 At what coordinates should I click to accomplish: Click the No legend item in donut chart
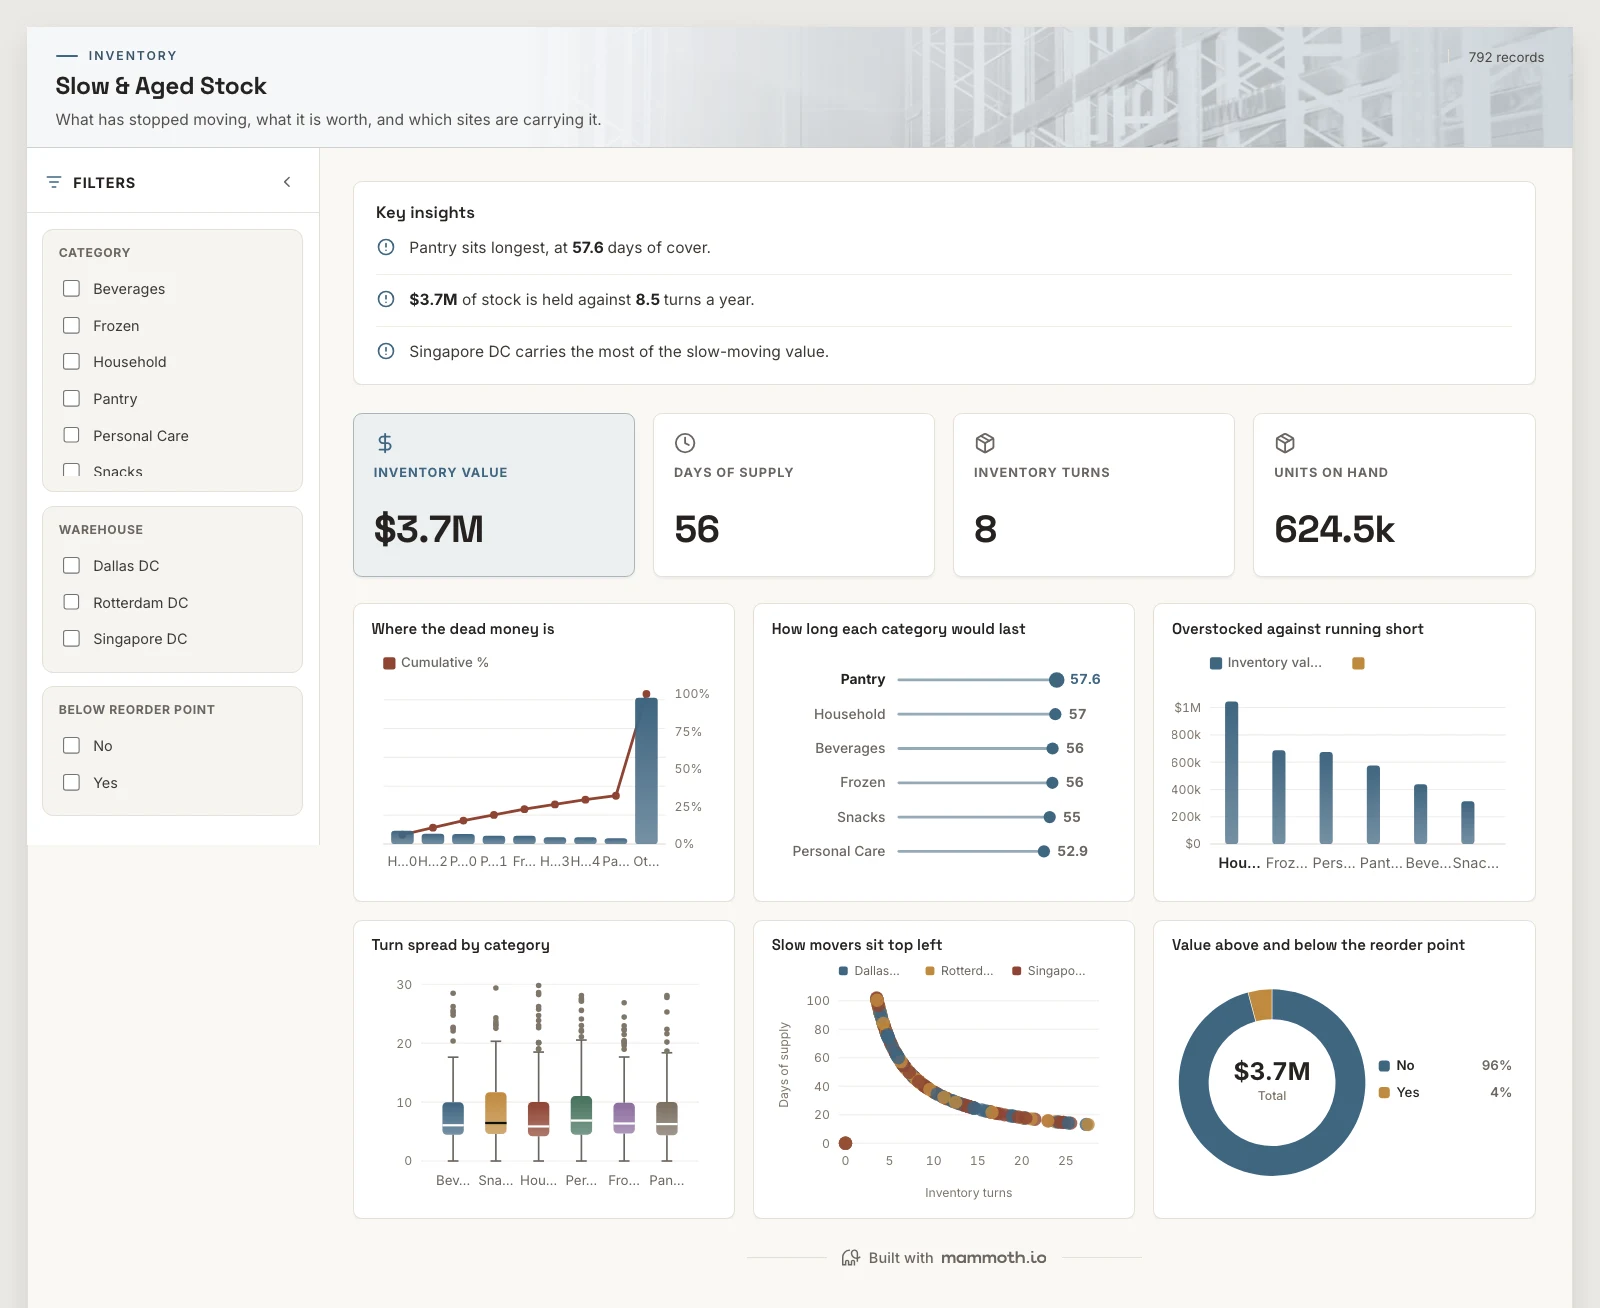1396,1065
